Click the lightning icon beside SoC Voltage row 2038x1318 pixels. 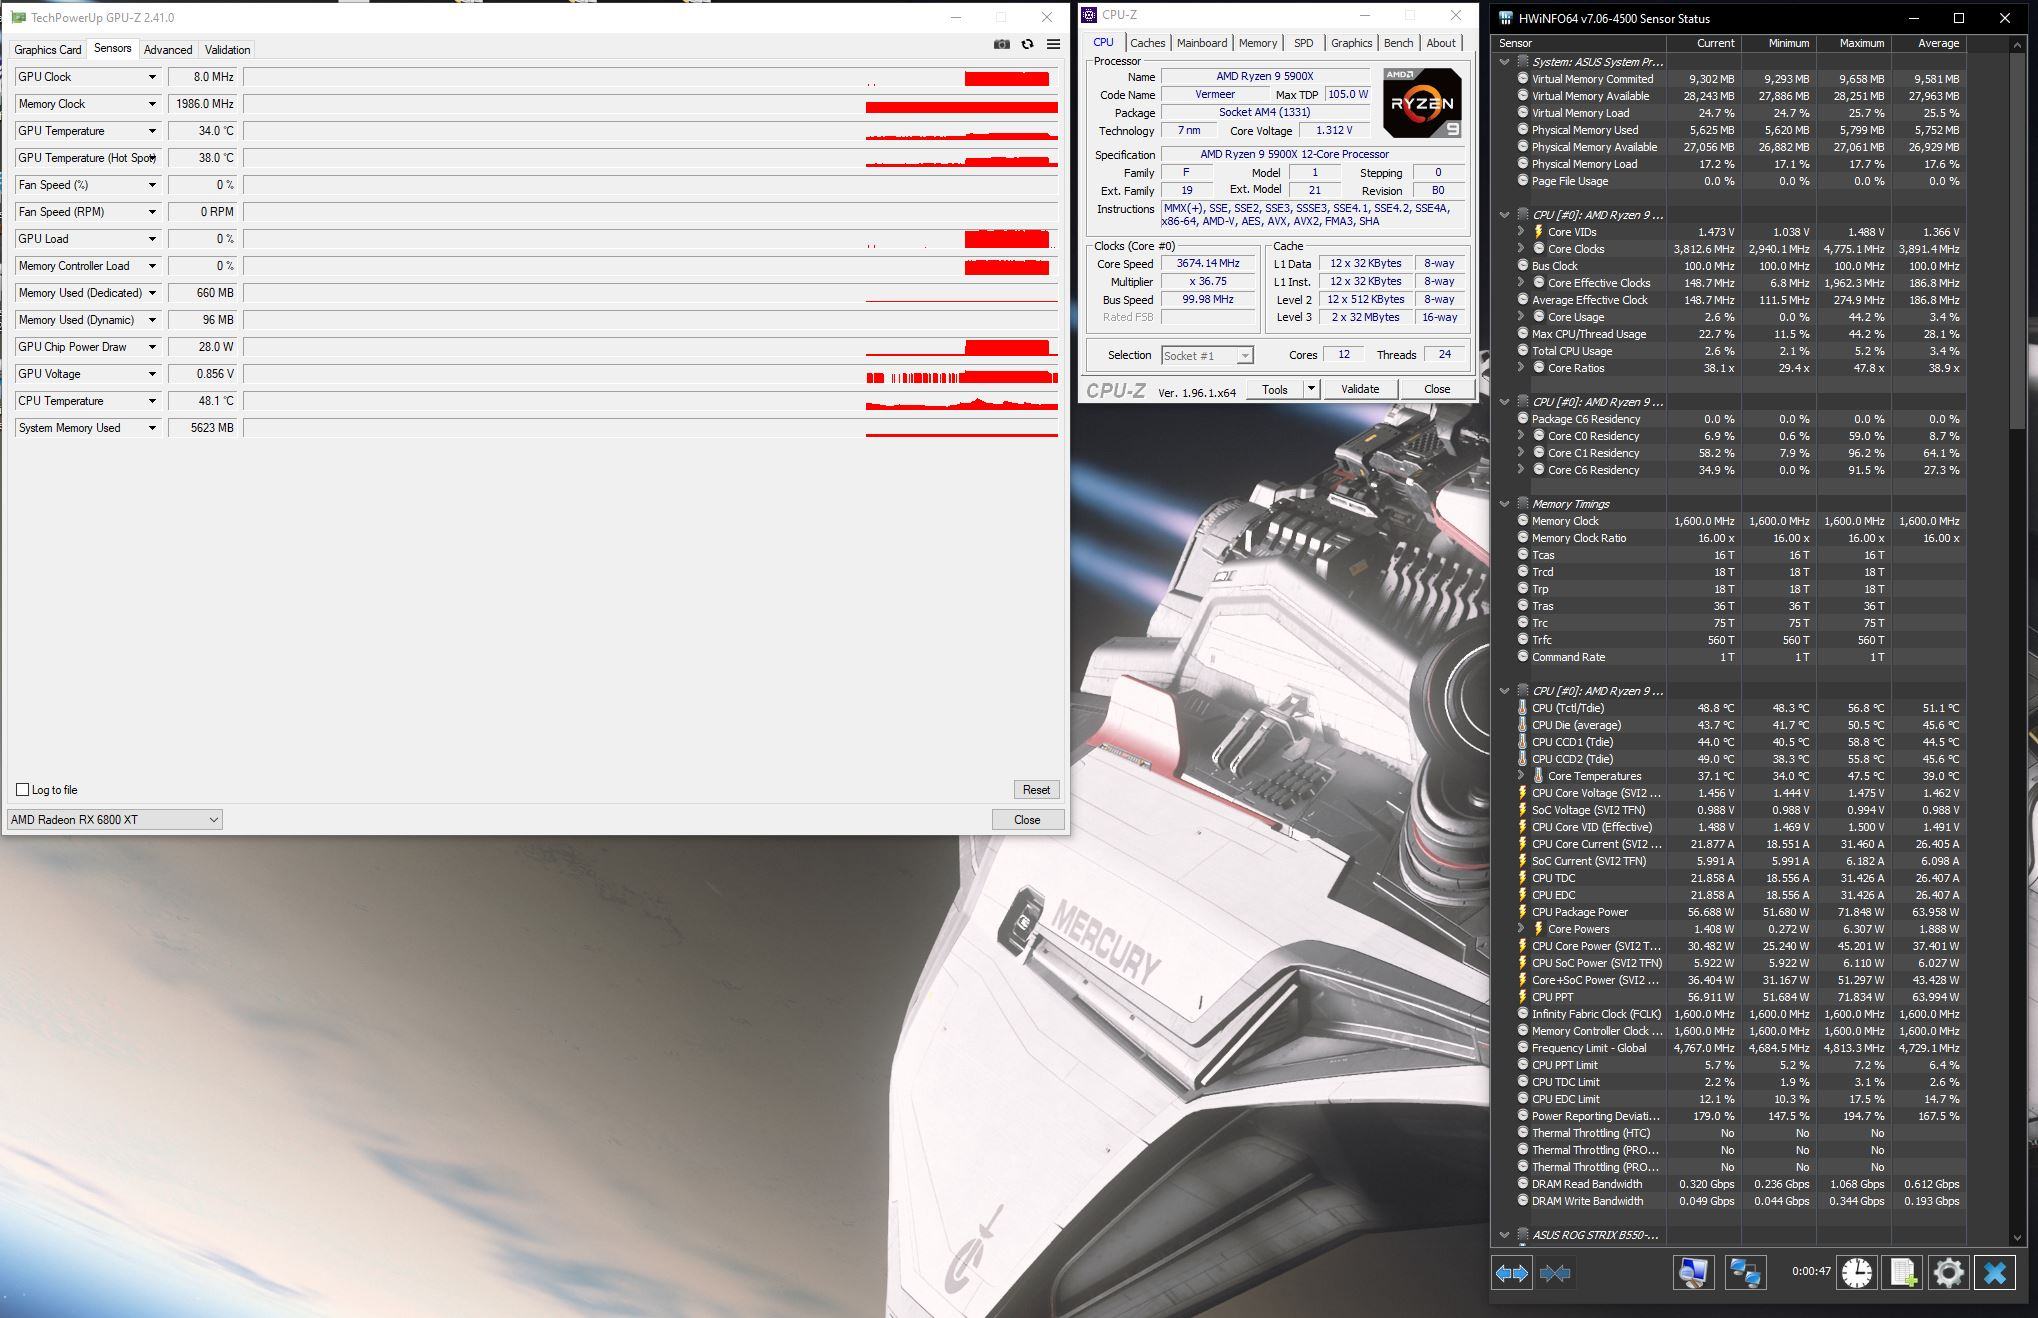(1522, 810)
